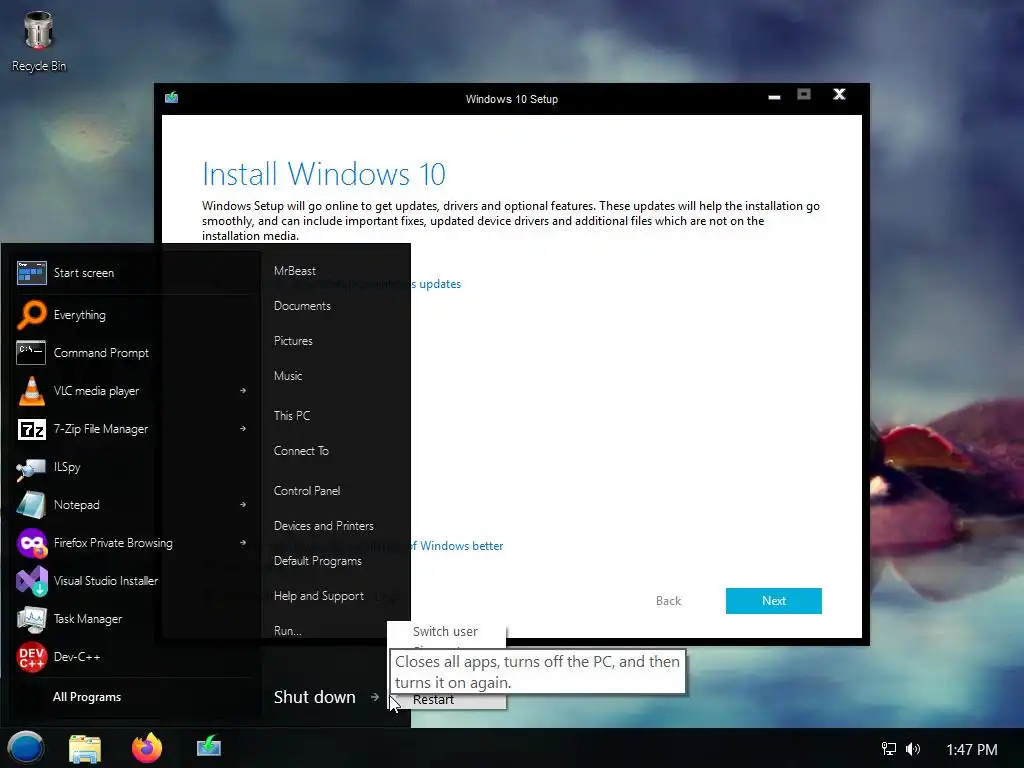This screenshot has width=1024, height=768.
Task: Launch the Dev-C++ icon
Action: pos(31,657)
